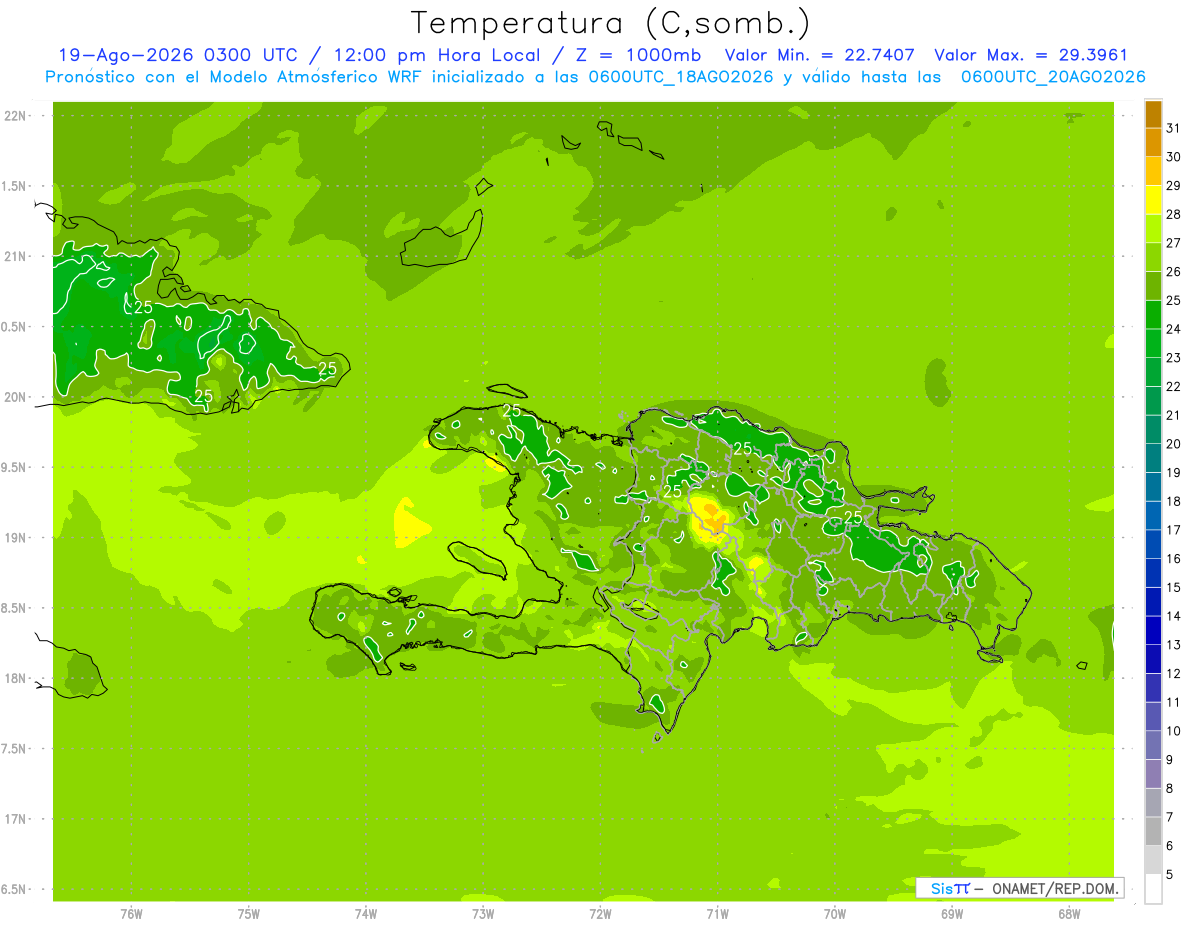Image resolution: width=1200 pixels, height=927 pixels.
Task: Click the "29" color scale value
Action: (x=1173, y=185)
